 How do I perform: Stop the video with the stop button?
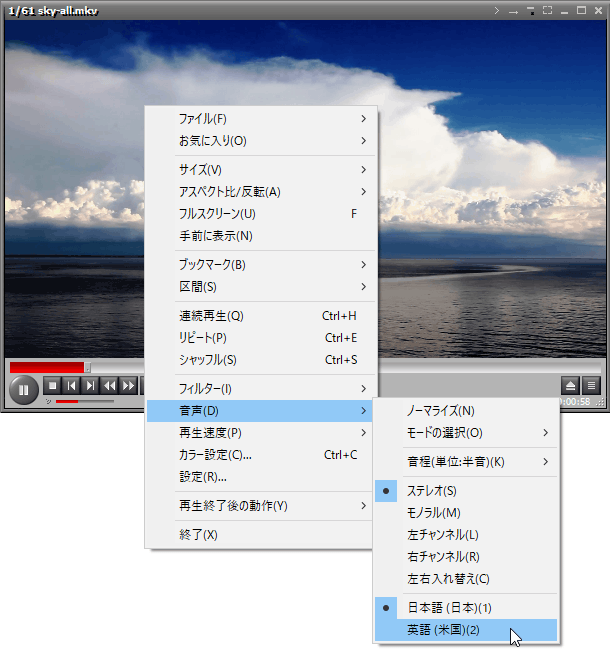click(52, 385)
